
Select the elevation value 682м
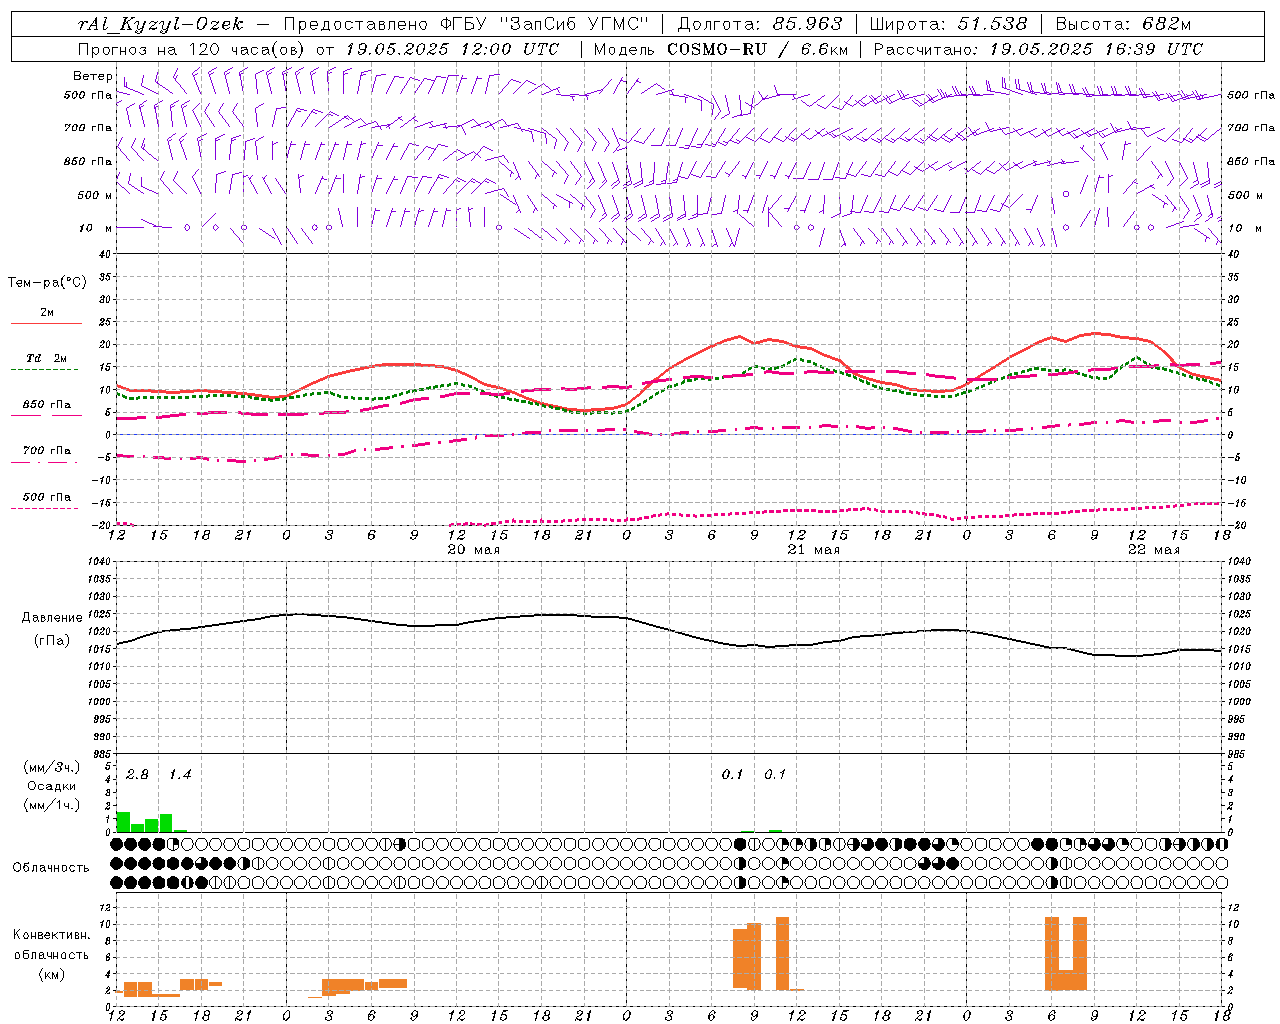coord(1166,24)
